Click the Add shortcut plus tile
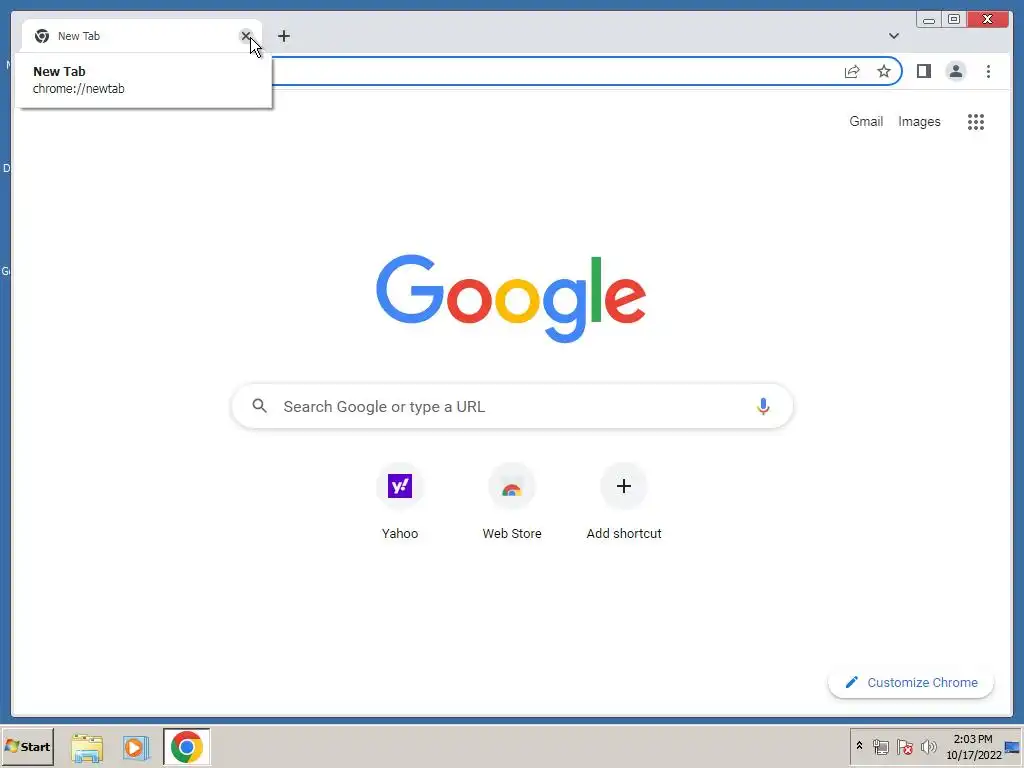The width and height of the screenshot is (1024, 768). 624,486
